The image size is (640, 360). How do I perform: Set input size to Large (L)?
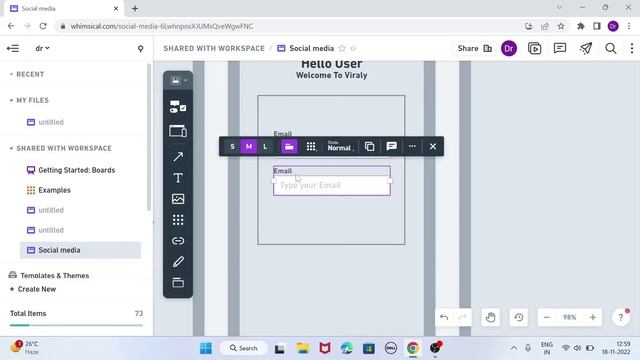click(x=265, y=147)
